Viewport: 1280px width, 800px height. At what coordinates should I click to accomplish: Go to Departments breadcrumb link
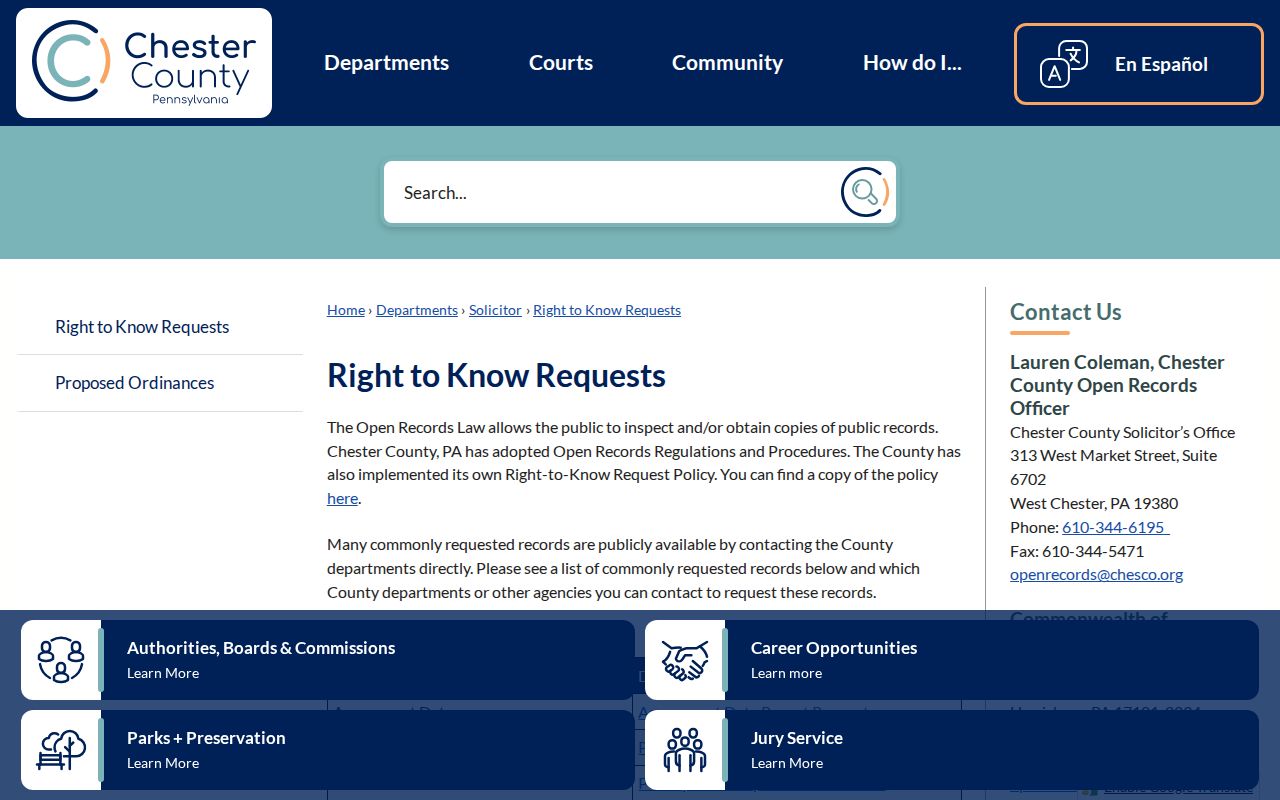tap(417, 310)
